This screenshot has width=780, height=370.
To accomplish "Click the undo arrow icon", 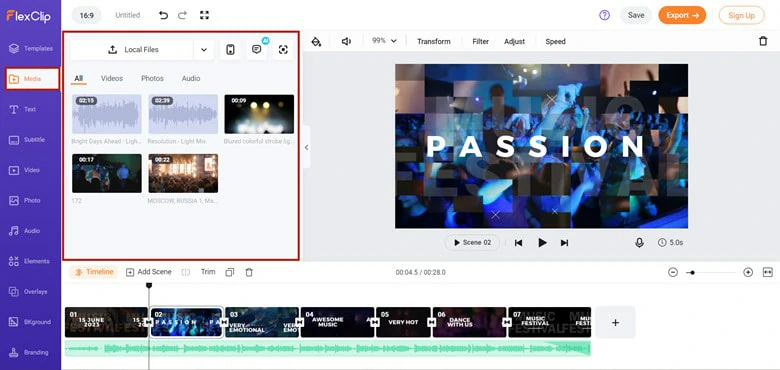I will point(163,15).
